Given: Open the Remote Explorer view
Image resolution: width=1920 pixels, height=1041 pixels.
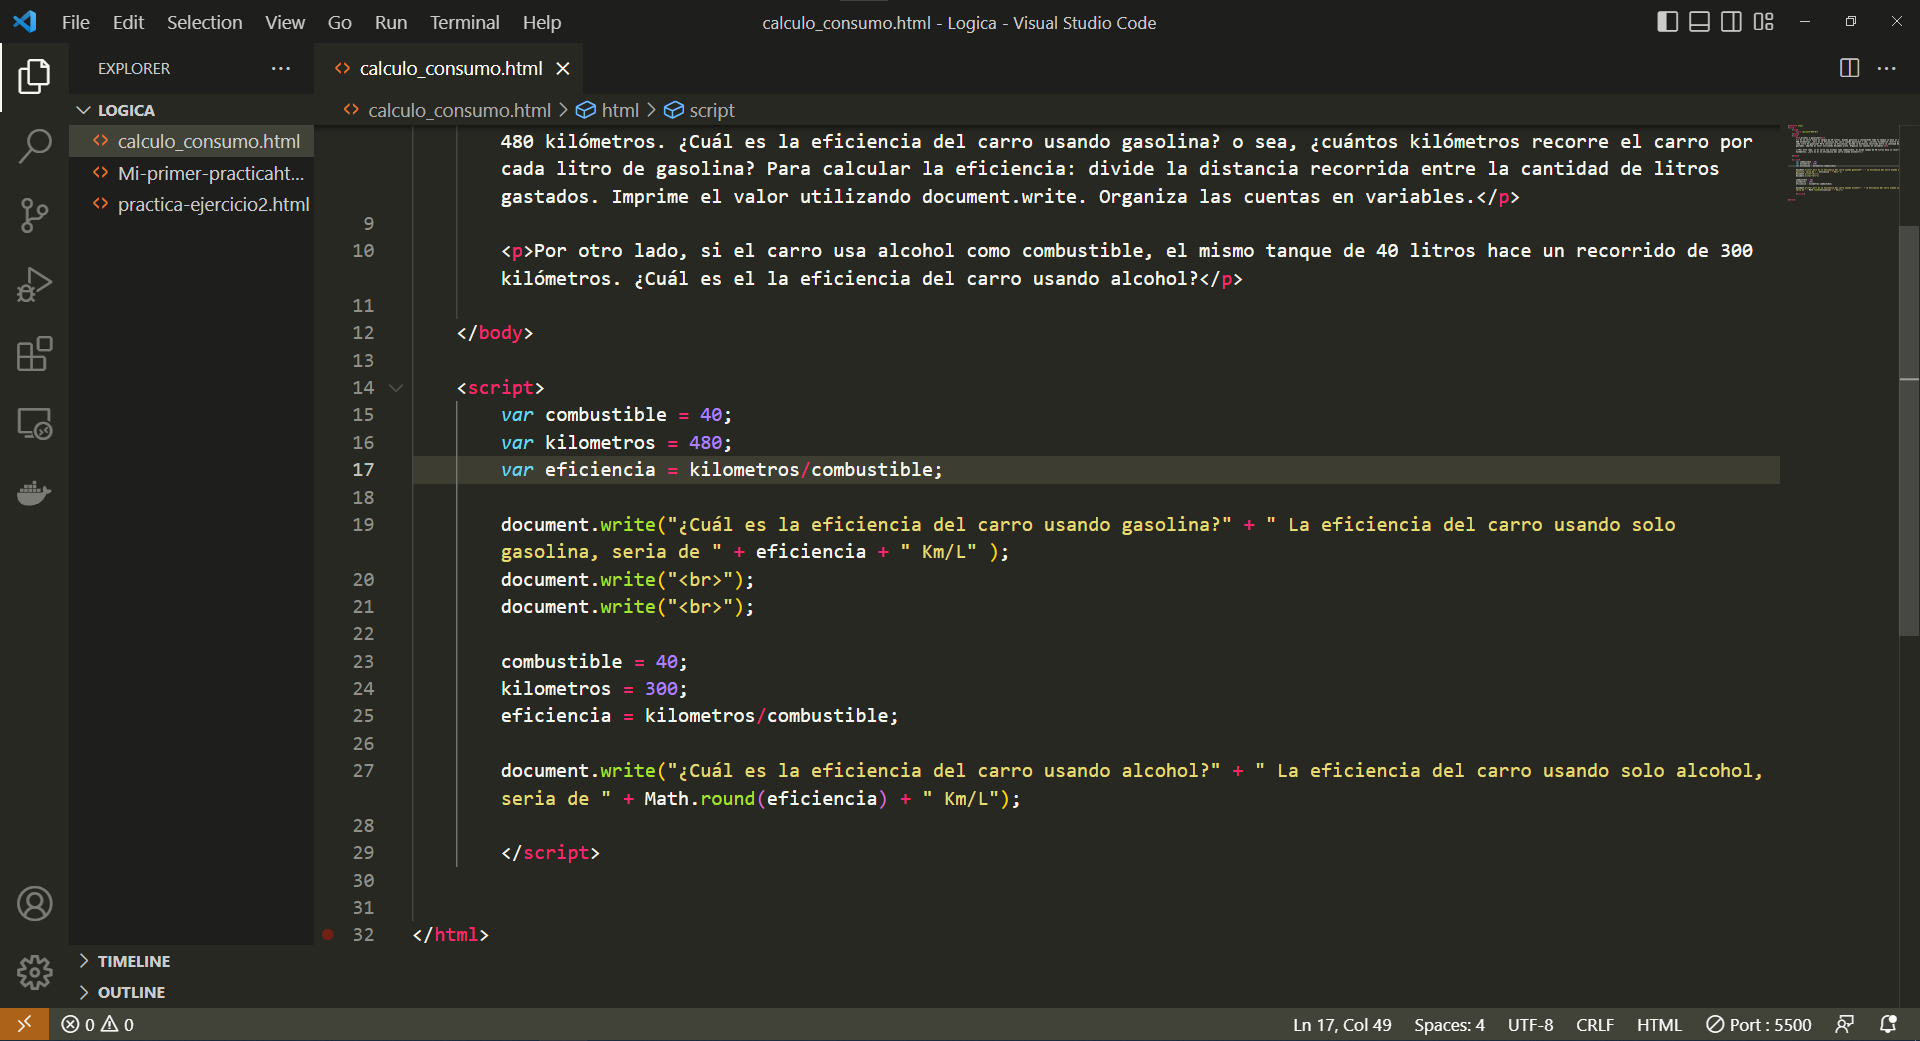Looking at the screenshot, I should pyautogui.click(x=34, y=424).
